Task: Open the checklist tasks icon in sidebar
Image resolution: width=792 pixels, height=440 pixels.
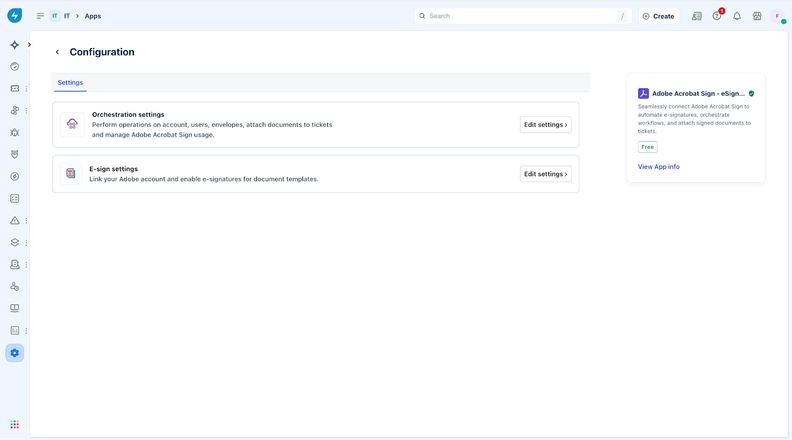Action: 15,199
